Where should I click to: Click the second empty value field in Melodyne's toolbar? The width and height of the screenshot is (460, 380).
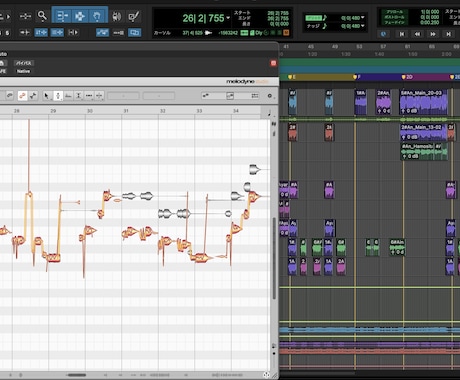pos(159,96)
